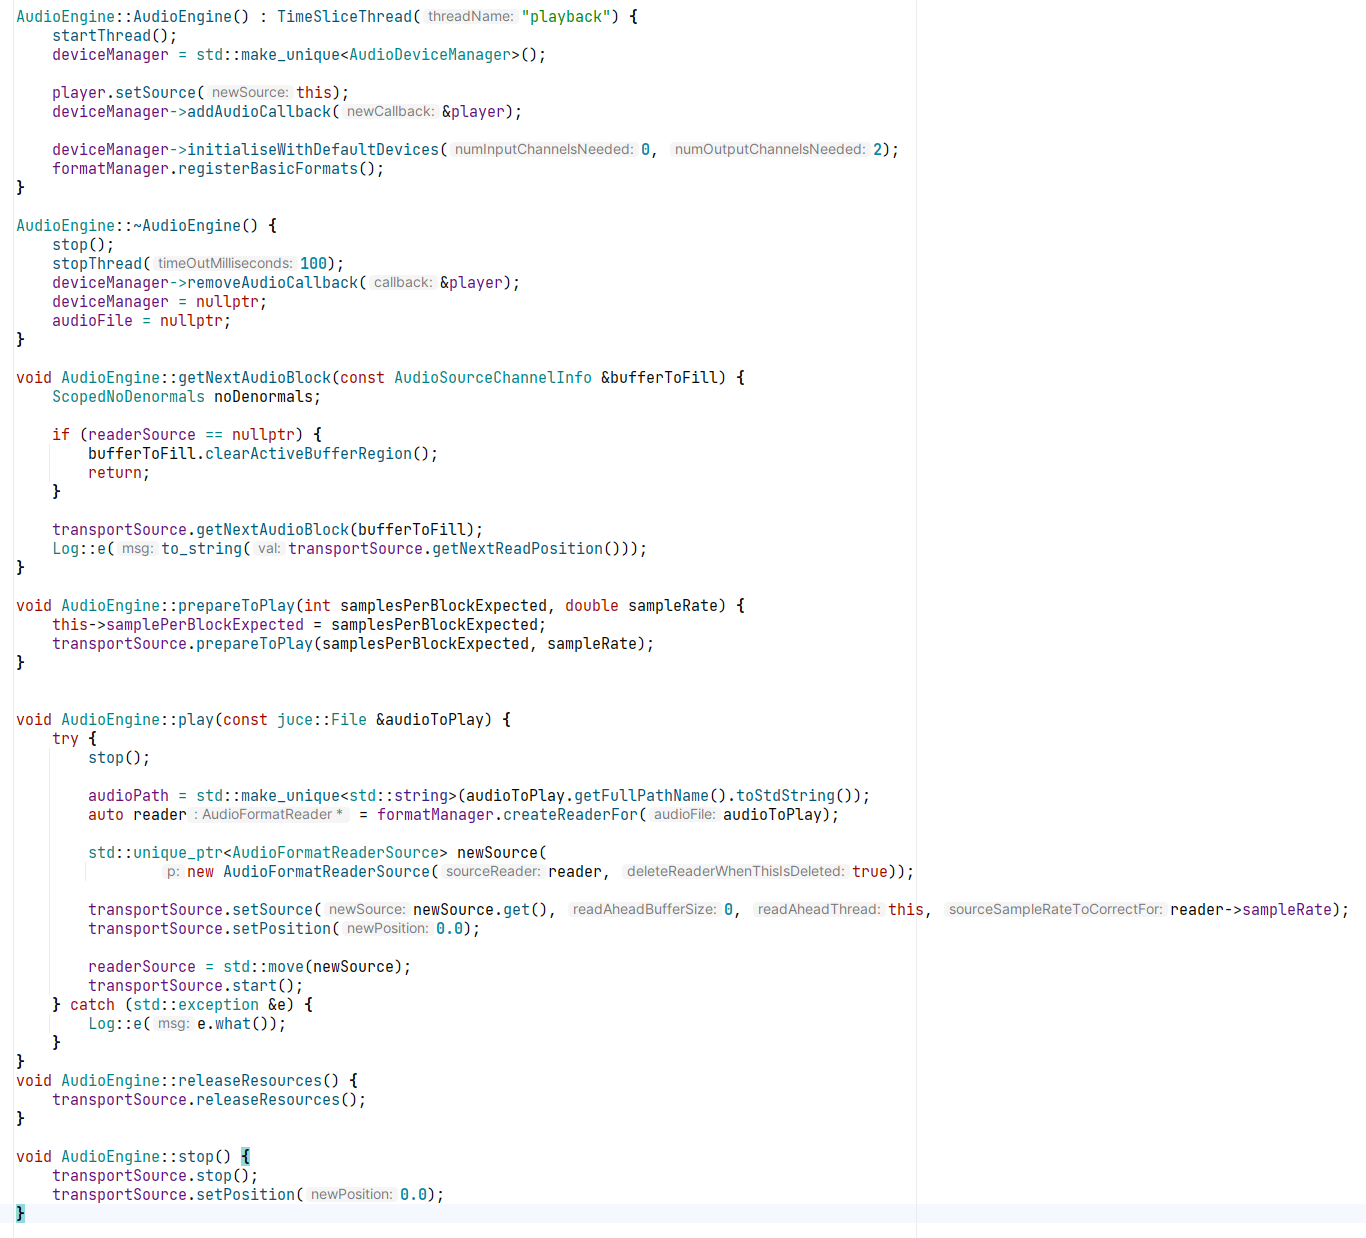Click the sourceReader: parameter hint
This screenshot has width=1366, height=1238.
click(493, 872)
